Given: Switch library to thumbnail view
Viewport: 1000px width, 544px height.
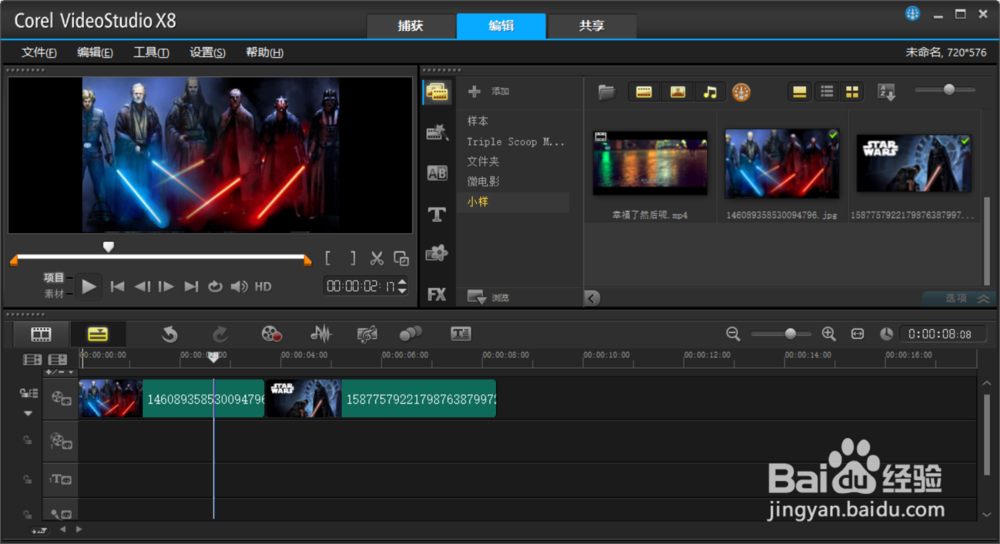Looking at the screenshot, I should click(852, 92).
